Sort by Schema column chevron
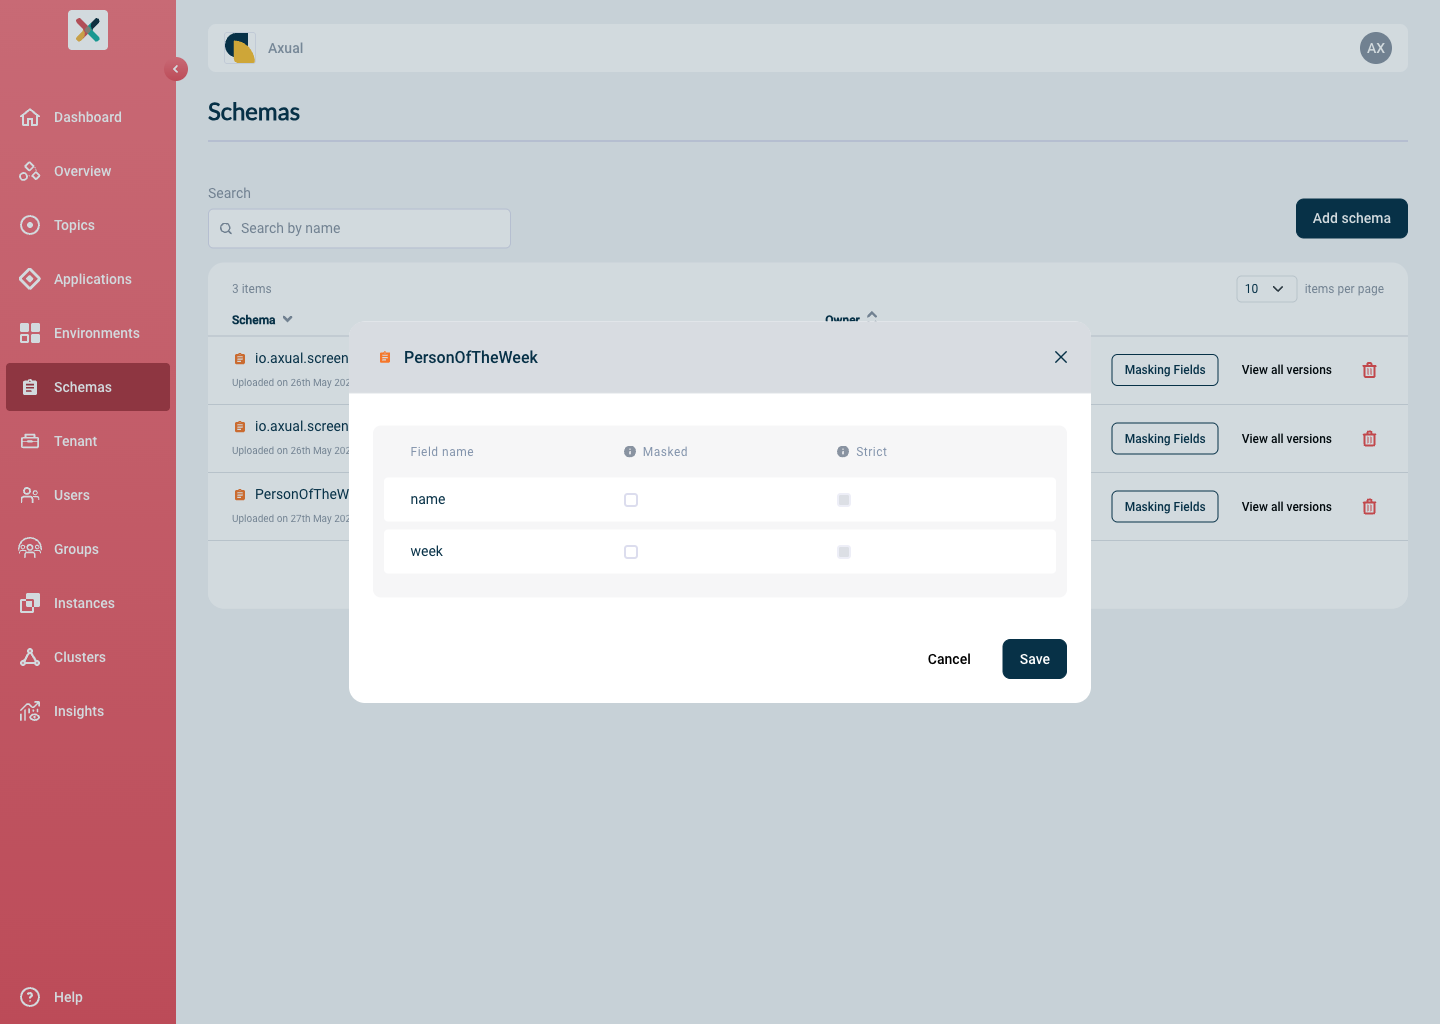The height and width of the screenshot is (1024, 1440). 288,320
